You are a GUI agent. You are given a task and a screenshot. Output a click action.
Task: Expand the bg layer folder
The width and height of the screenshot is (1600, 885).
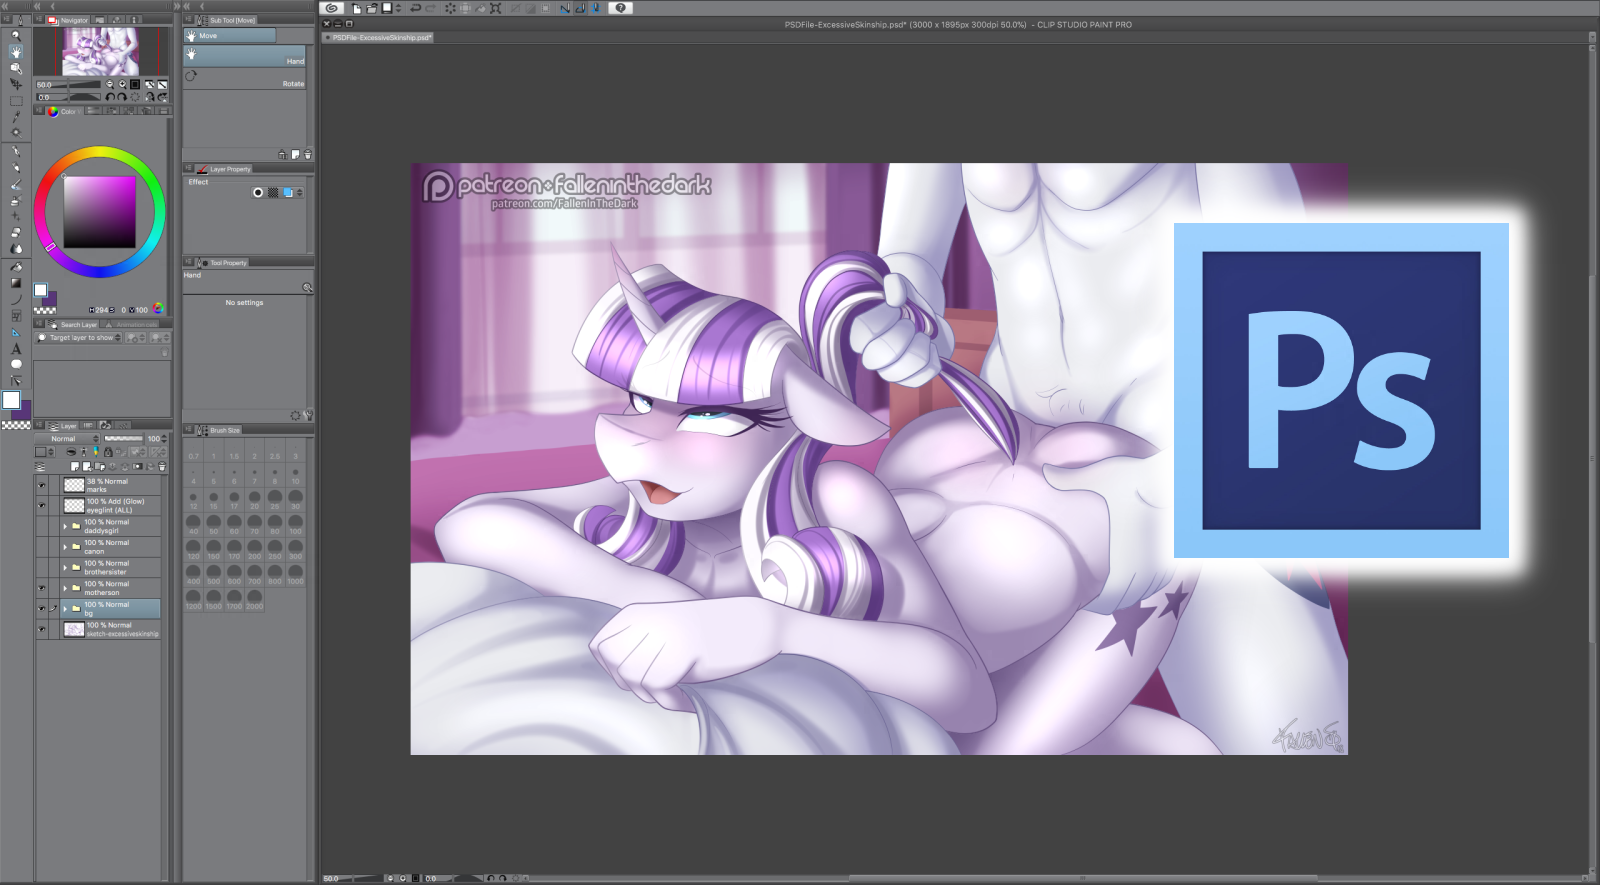65,608
